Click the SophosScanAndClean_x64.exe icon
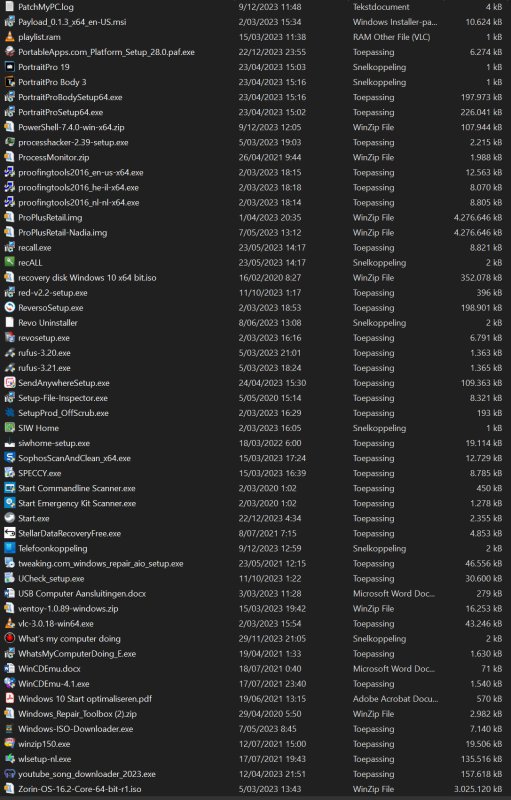 click(x=9, y=458)
